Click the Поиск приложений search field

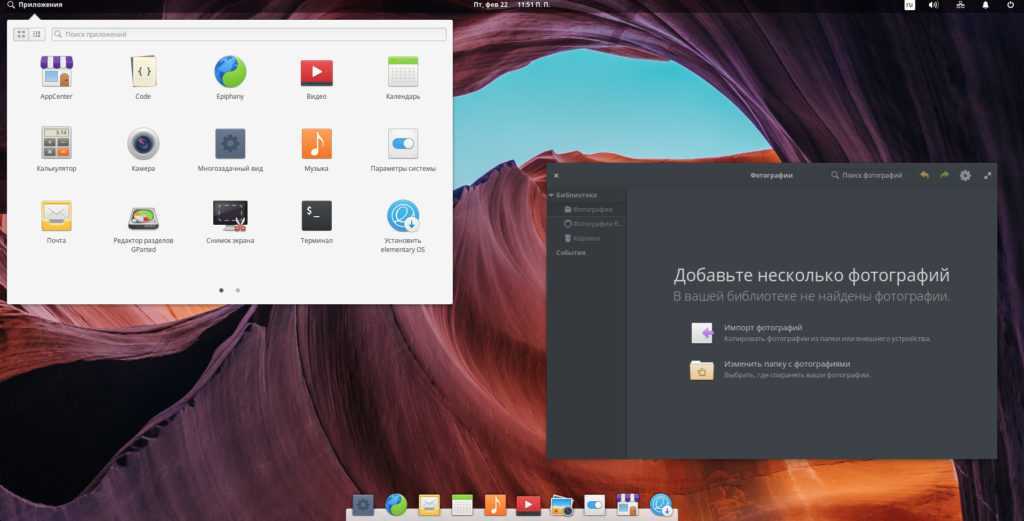[x=250, y=34]
